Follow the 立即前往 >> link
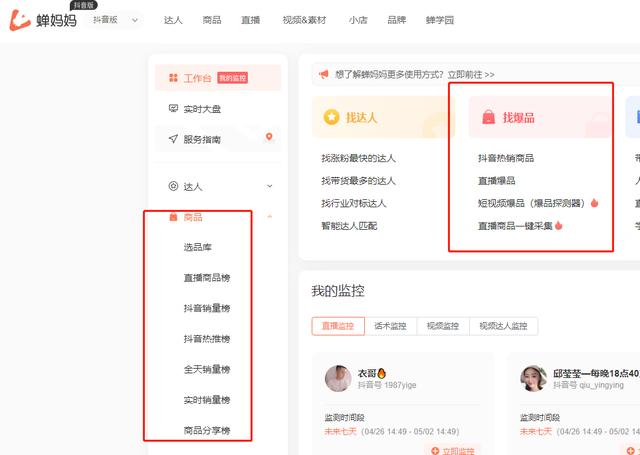640x455 pixels. [471, 75]
